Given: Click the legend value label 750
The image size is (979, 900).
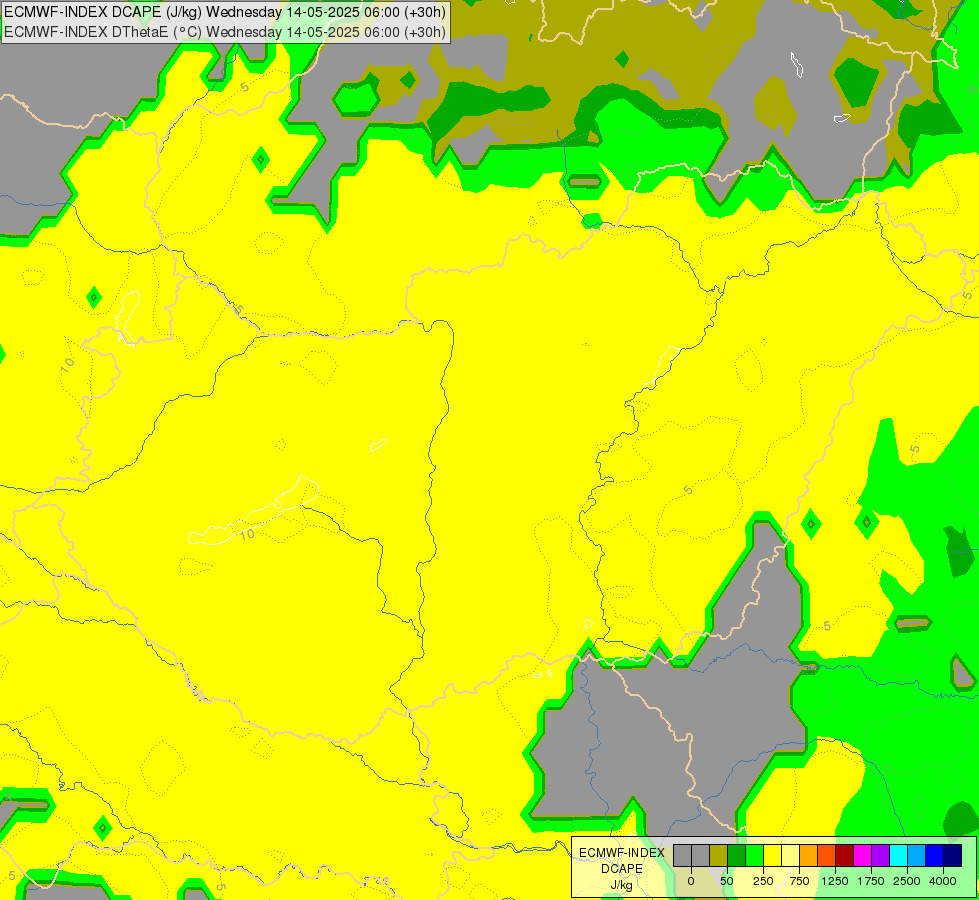Looking at the screenshot, I should pyautogui.click(x=799, y=881).
